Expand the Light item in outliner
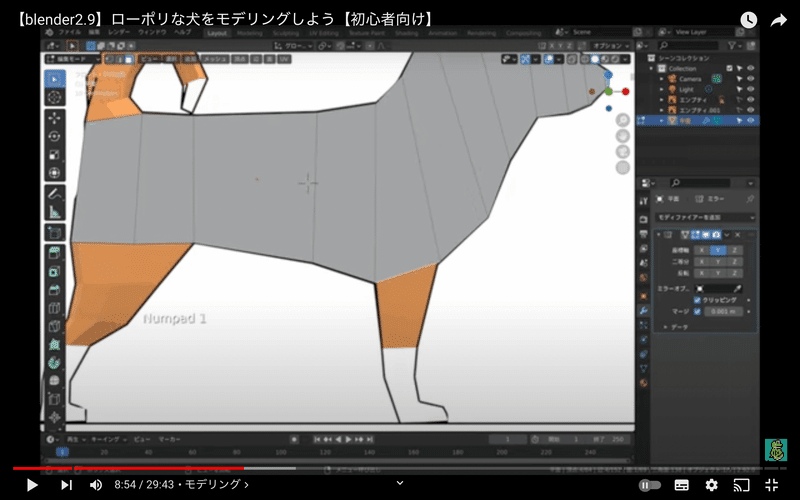The image size is (800, 500). pyautogui.click(x=662, y=89)
